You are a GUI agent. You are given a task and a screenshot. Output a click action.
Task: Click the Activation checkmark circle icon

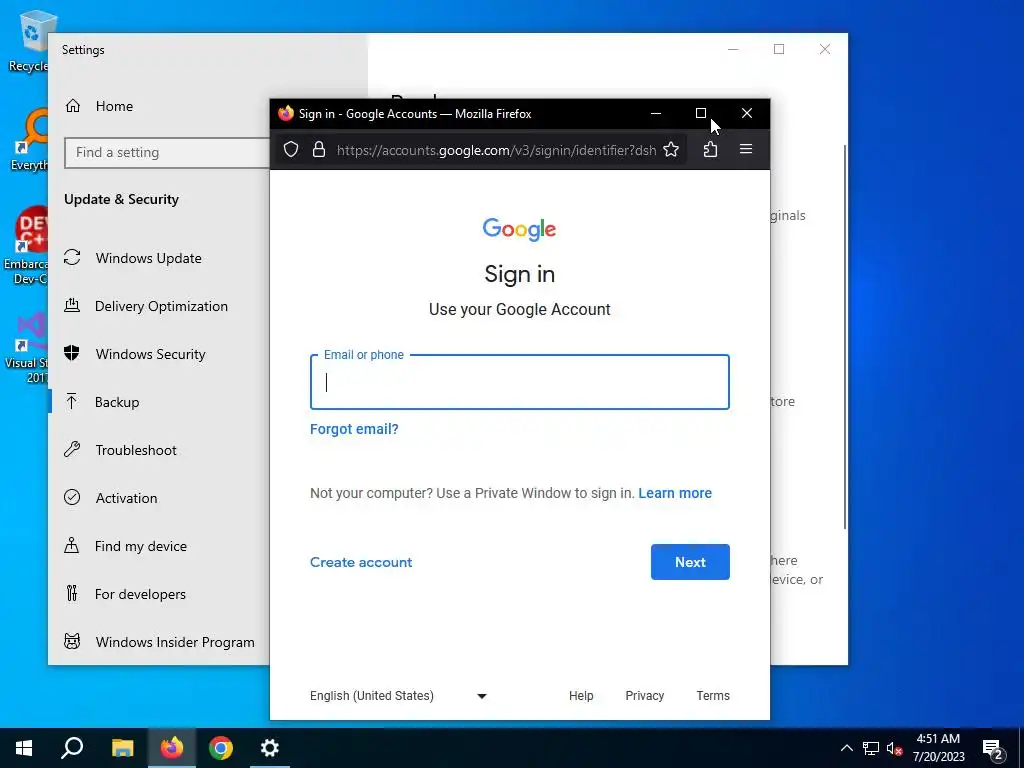click(x=72, y=498)
